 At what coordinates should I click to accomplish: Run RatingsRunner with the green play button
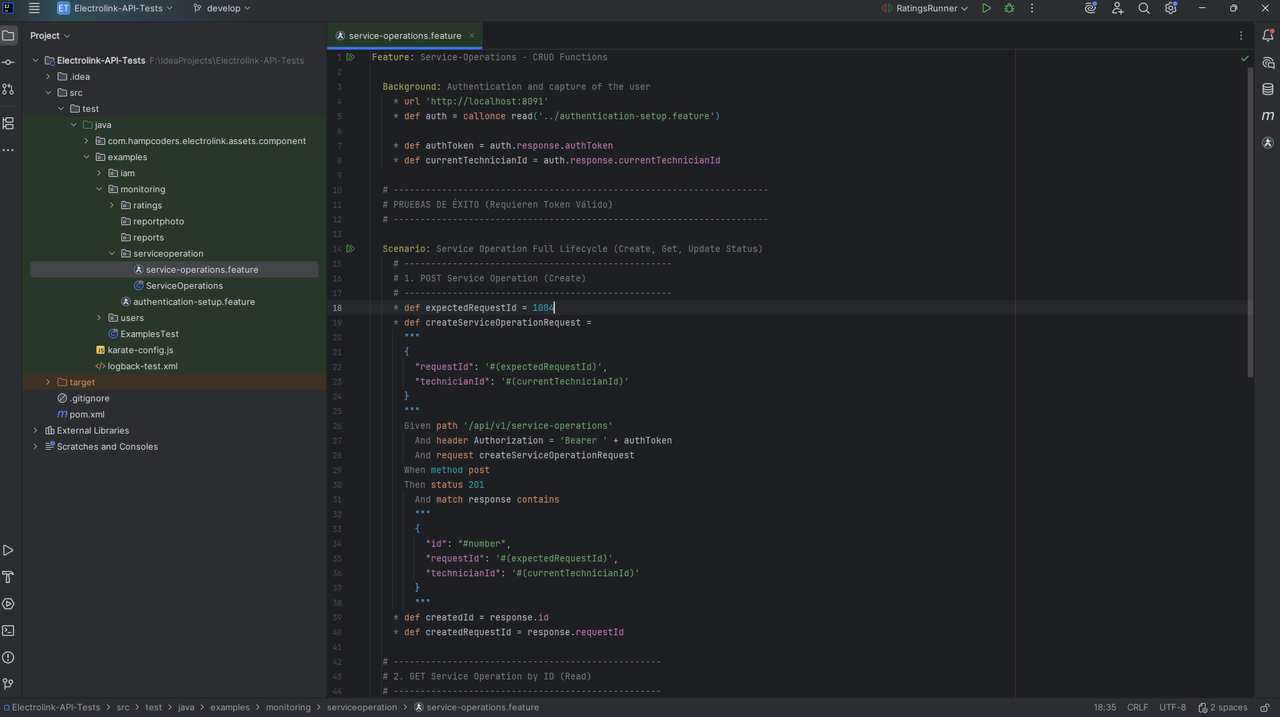point(986,8)
